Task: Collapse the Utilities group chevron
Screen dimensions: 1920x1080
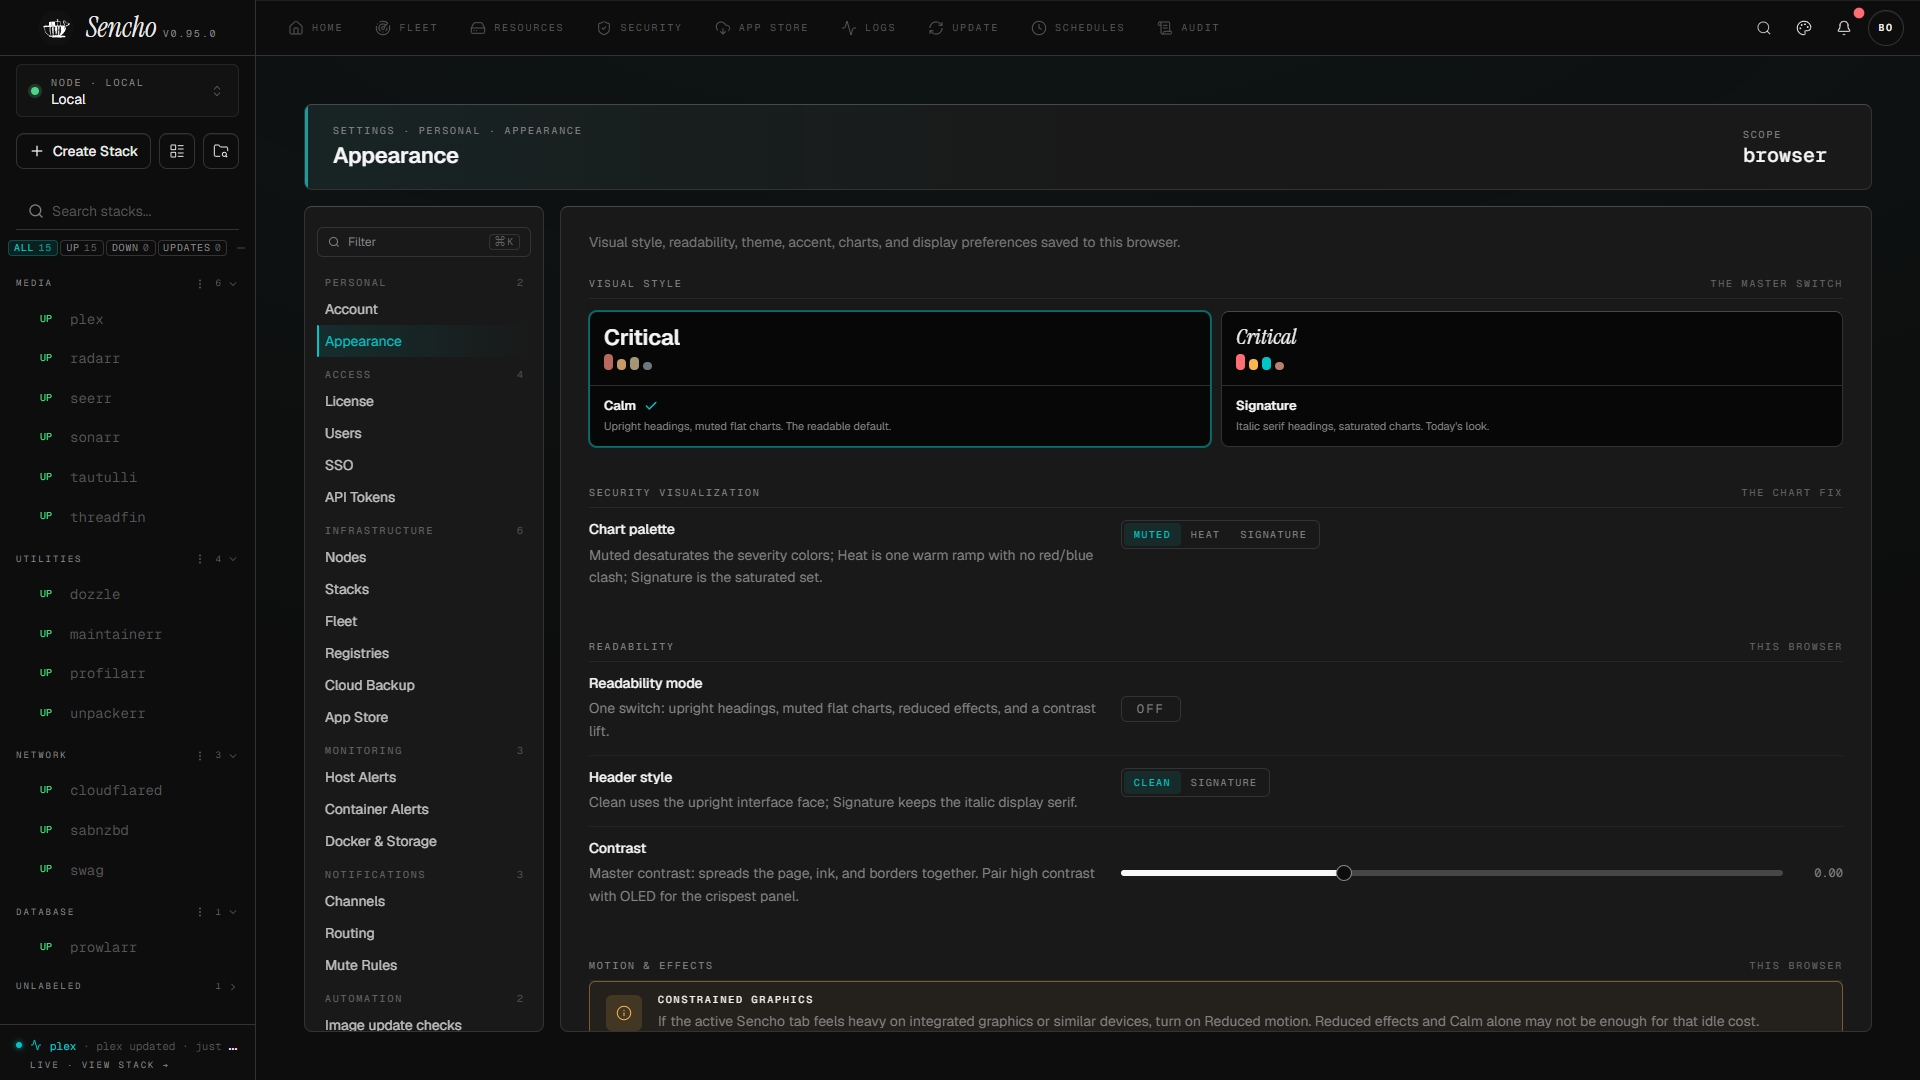Action: point(233,559)
